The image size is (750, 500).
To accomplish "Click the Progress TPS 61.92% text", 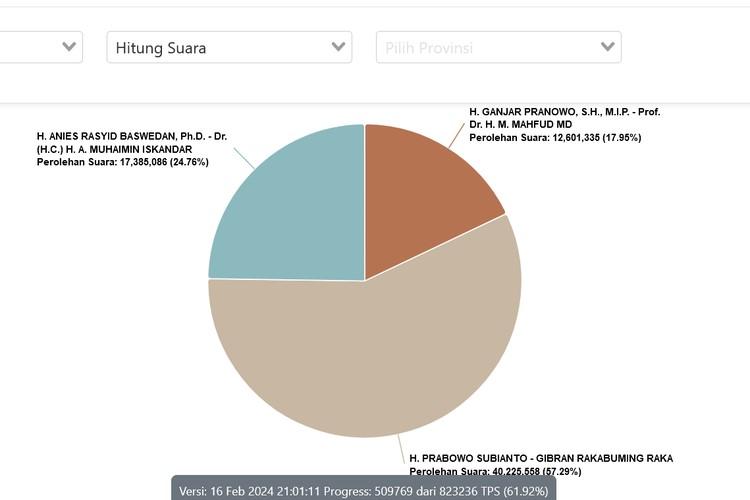I will tap(459, 491).
